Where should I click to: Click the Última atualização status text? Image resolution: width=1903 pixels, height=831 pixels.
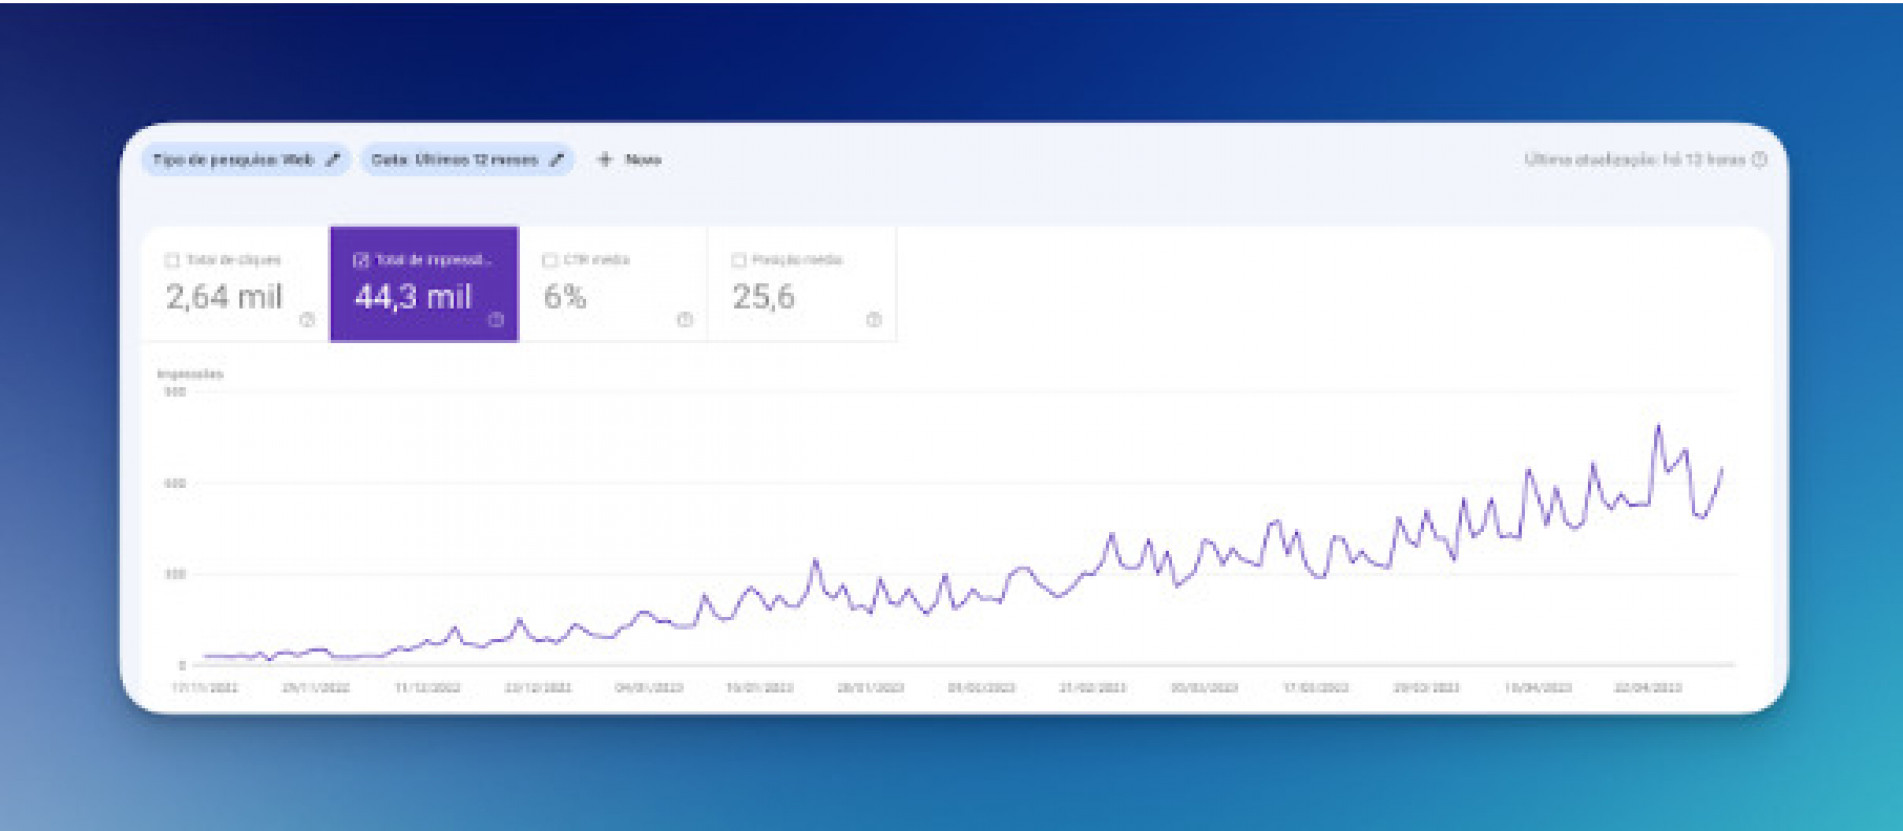point(1634,159)
